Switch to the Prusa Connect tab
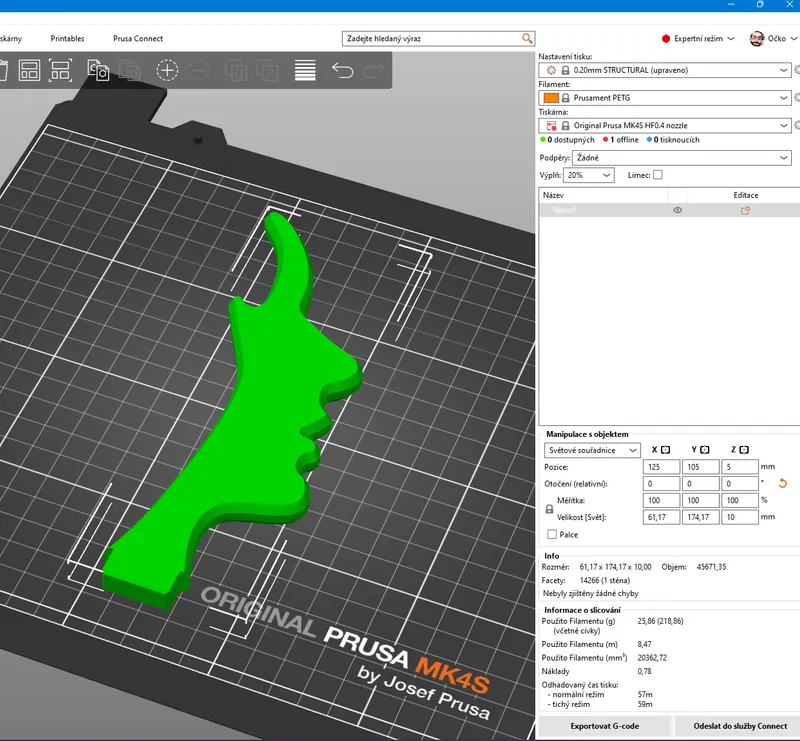This screenshot has width=800, height=741. 138,39
